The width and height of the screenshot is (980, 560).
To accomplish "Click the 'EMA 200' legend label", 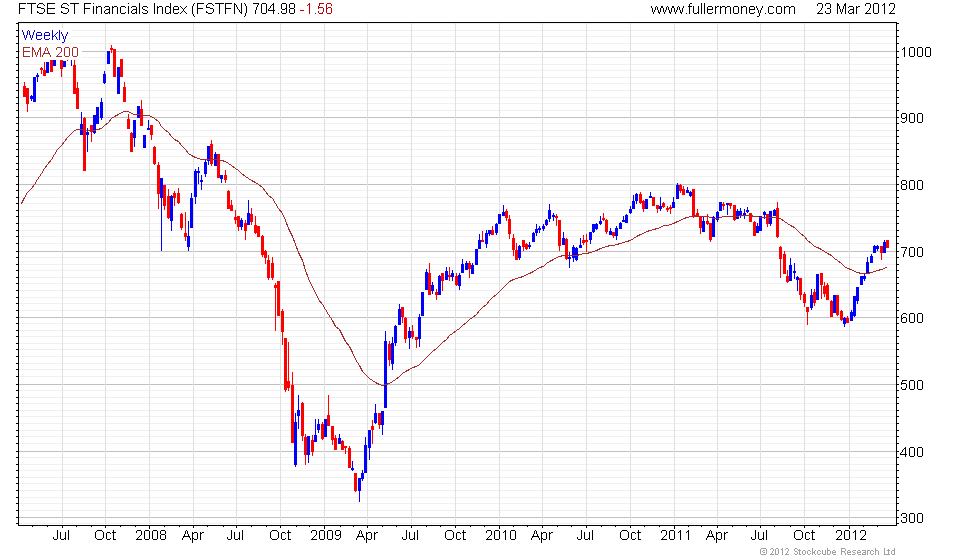I will [x=50, y=52].
